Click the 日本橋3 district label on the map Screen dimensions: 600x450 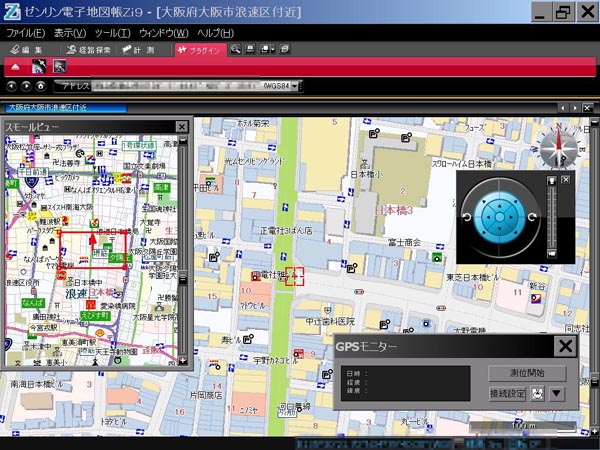[393, 210]
